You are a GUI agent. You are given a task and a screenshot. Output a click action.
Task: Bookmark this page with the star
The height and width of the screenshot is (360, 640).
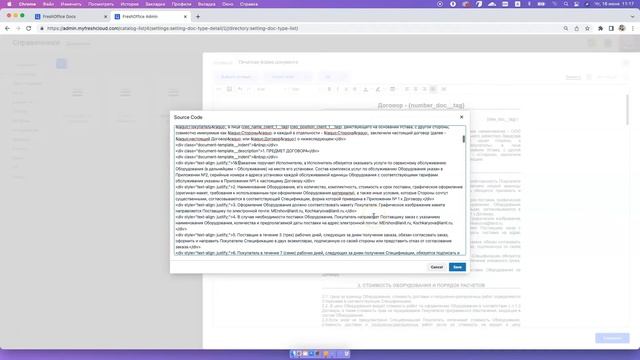coord(587,29)
